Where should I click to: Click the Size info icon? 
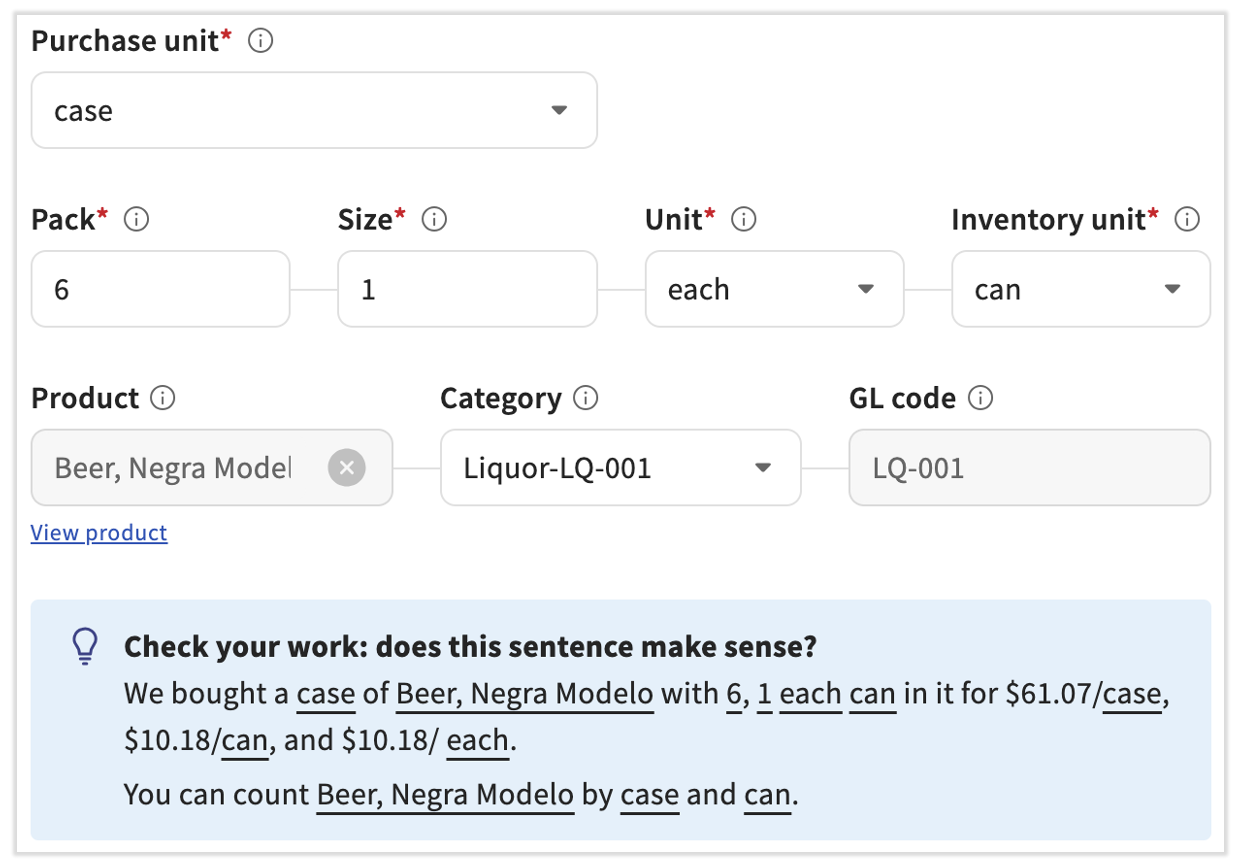433,219
